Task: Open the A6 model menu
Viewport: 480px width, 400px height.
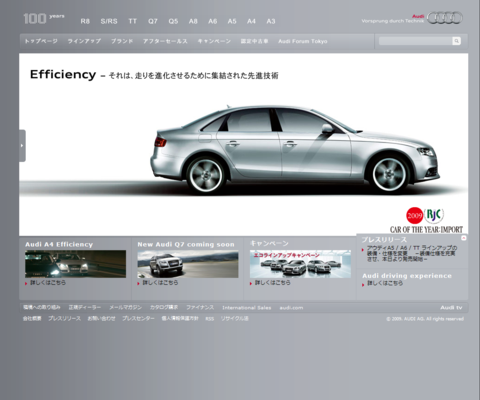Action: coord(212,21)
